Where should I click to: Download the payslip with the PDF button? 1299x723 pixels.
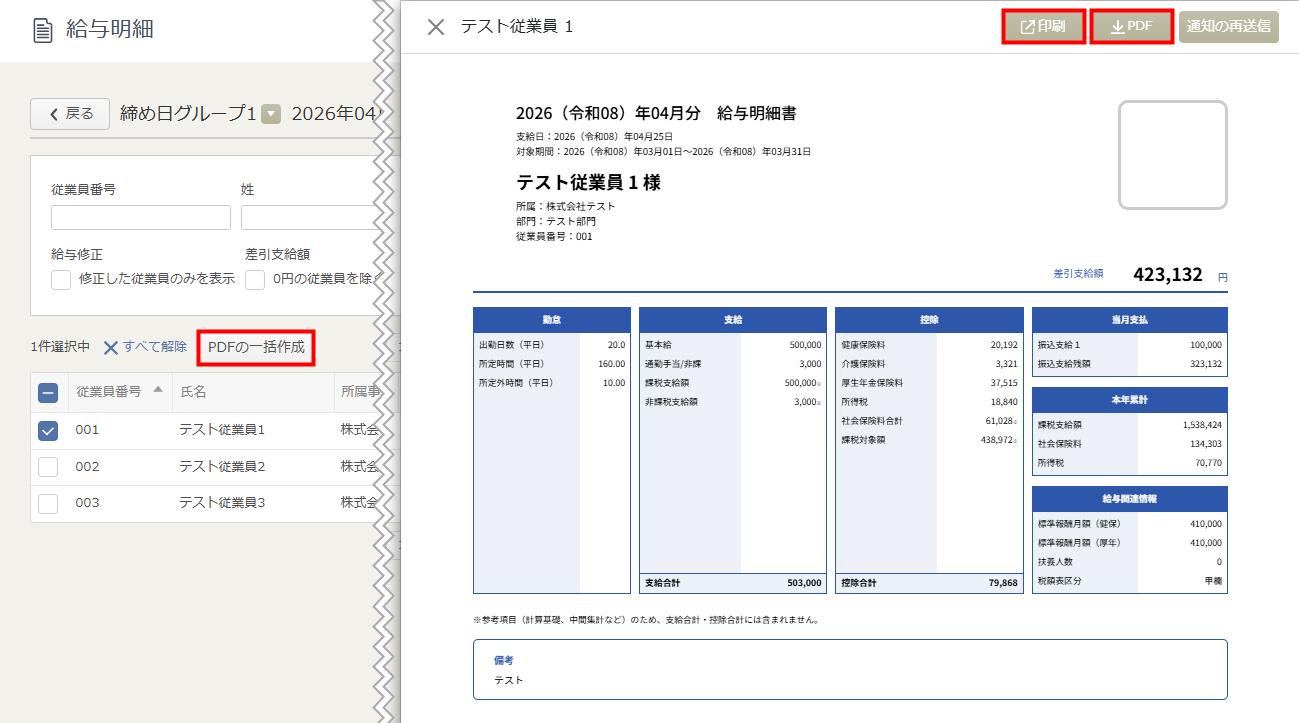click(1131, 27)
